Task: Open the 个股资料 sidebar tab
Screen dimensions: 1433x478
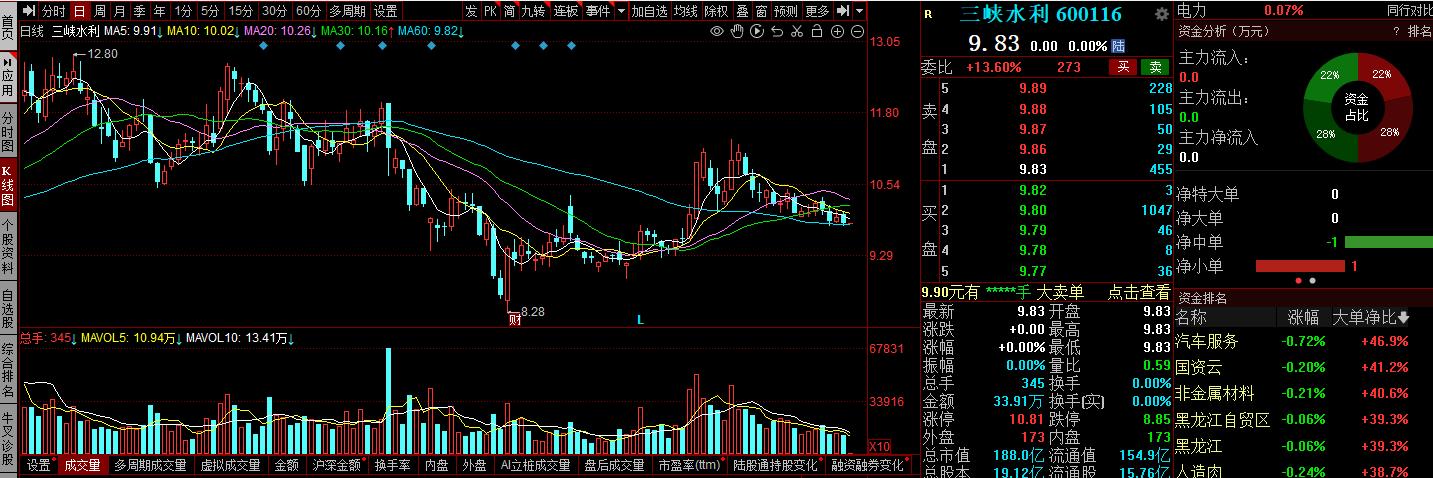Action: click(x=8, y=246)
